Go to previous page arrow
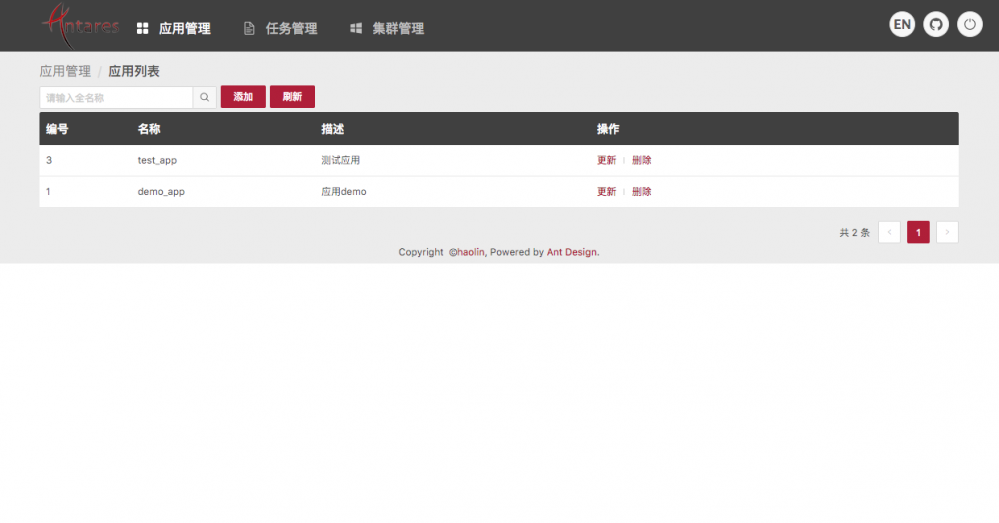Image resolution: width=999 pixels, height=523 pixels. (x=889, y=233)
